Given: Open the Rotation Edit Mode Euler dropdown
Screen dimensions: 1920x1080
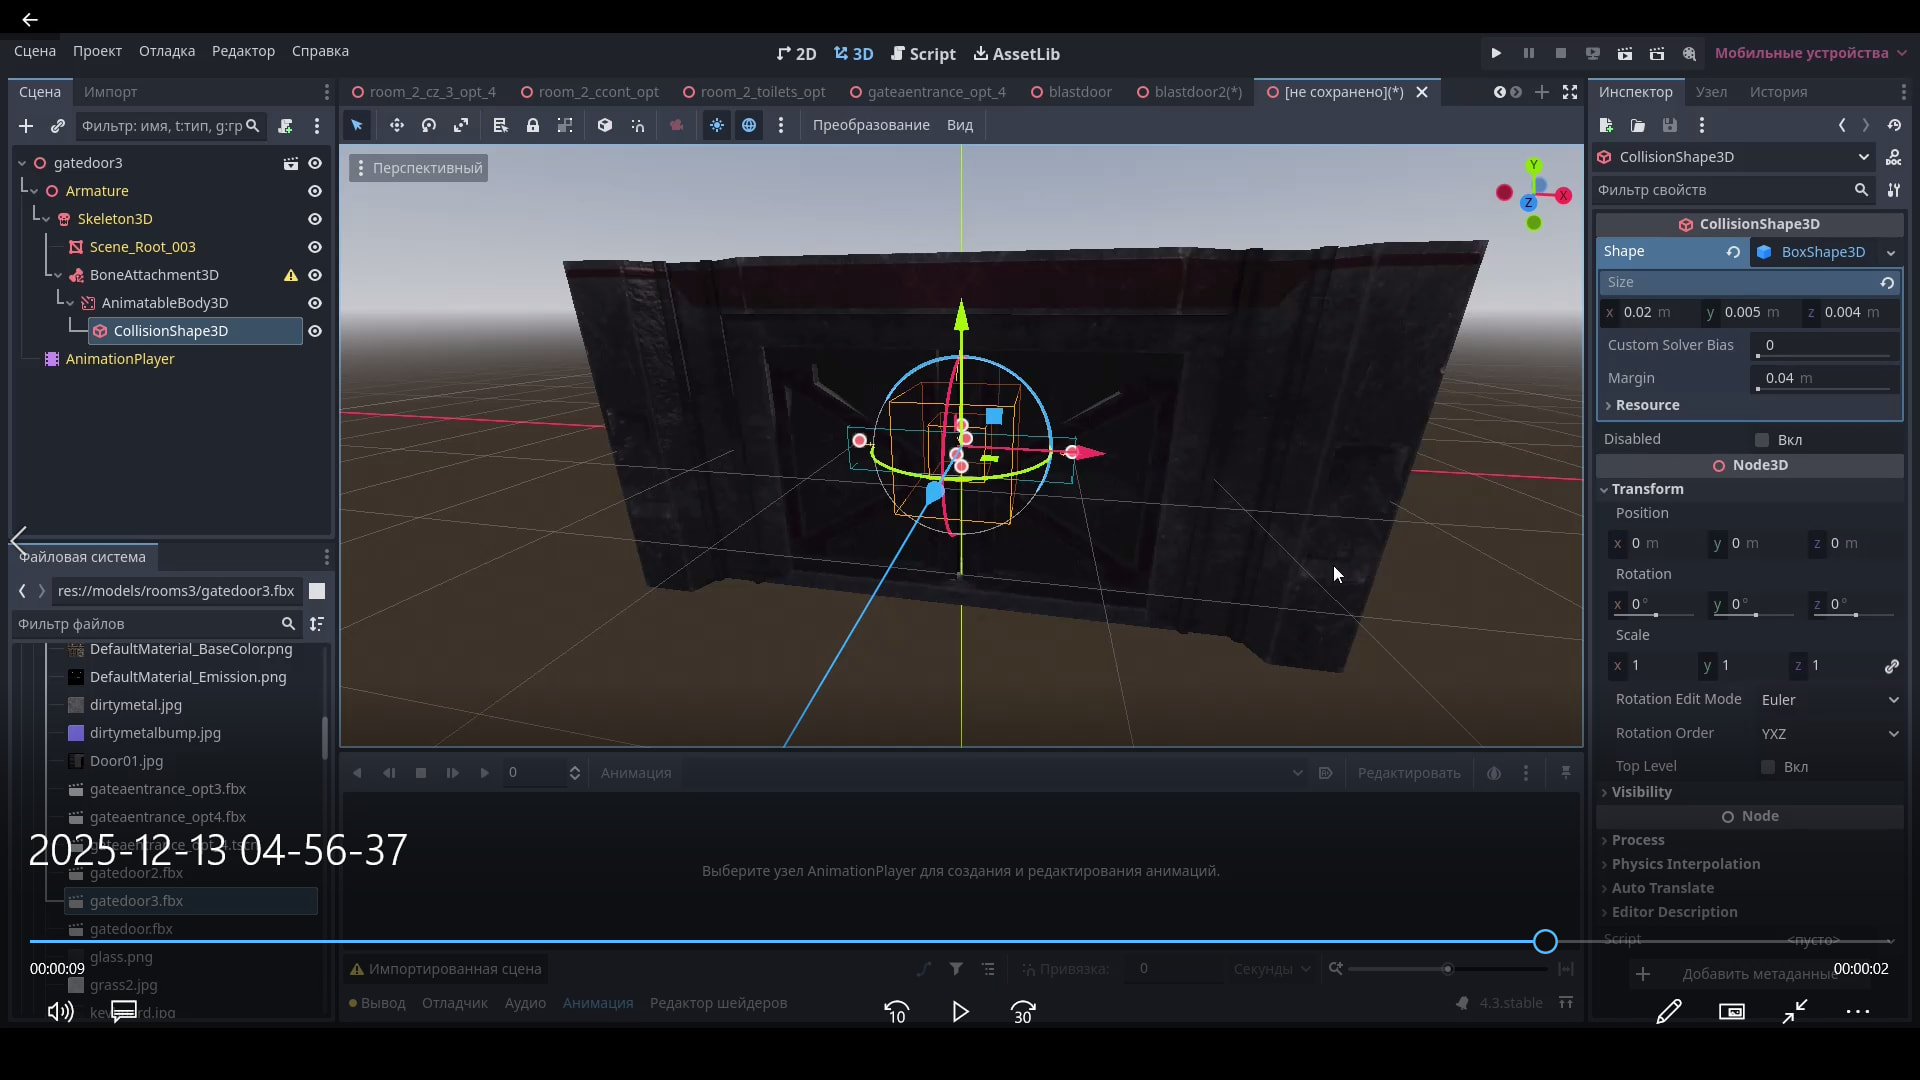Looking at the screenshot, I should (x=1829, y=700).
